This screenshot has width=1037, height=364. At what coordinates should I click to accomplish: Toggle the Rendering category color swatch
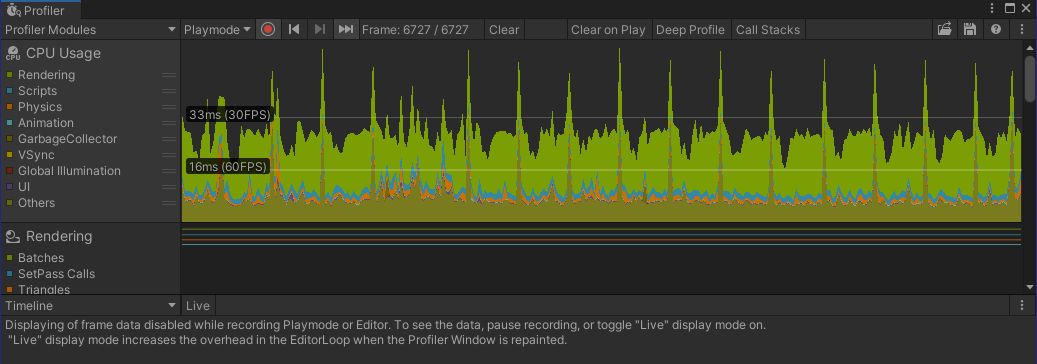(9, 75)
